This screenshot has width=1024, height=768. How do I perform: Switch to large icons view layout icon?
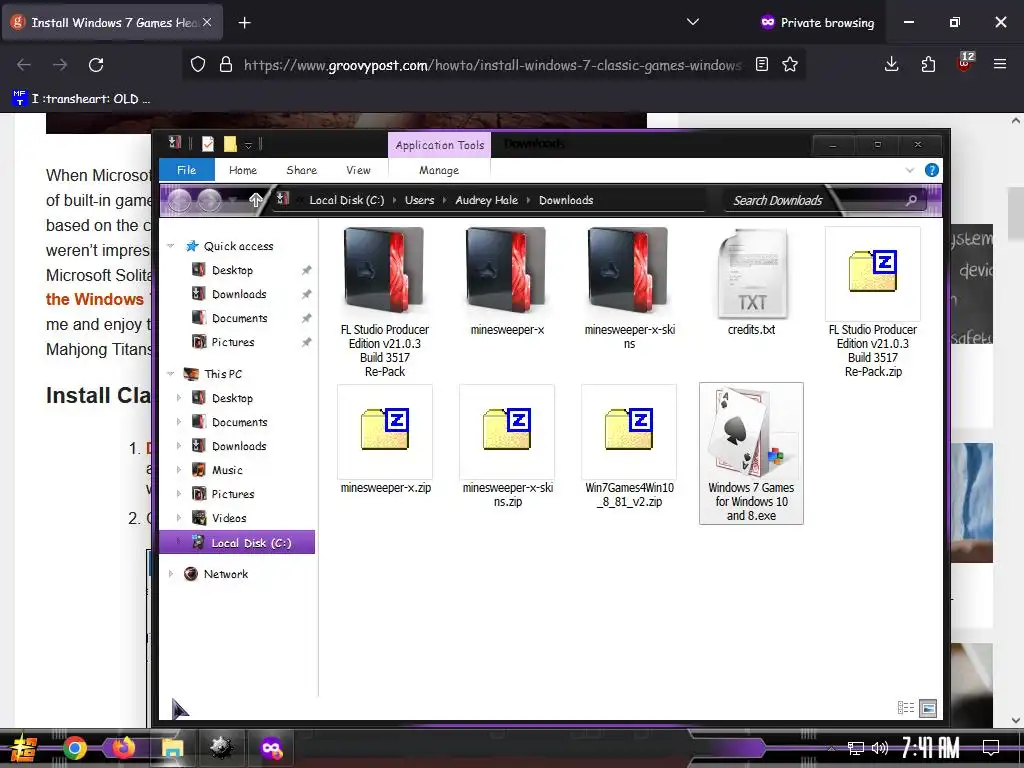[x=927, y=707]
